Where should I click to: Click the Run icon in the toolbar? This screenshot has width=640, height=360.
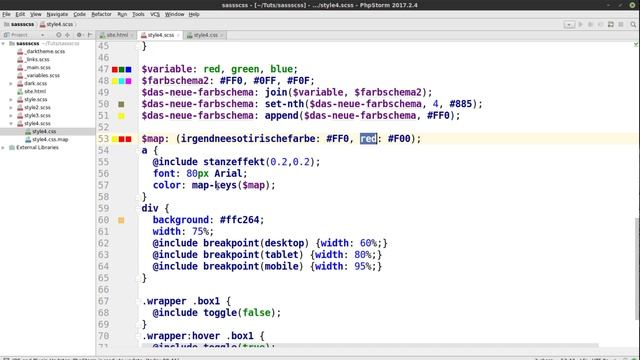(x=580, y=24)
